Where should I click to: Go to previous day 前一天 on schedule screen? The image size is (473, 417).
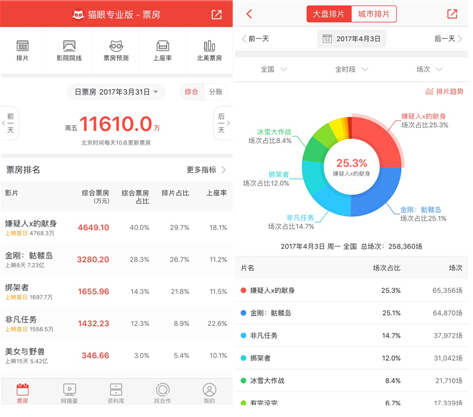255,39
